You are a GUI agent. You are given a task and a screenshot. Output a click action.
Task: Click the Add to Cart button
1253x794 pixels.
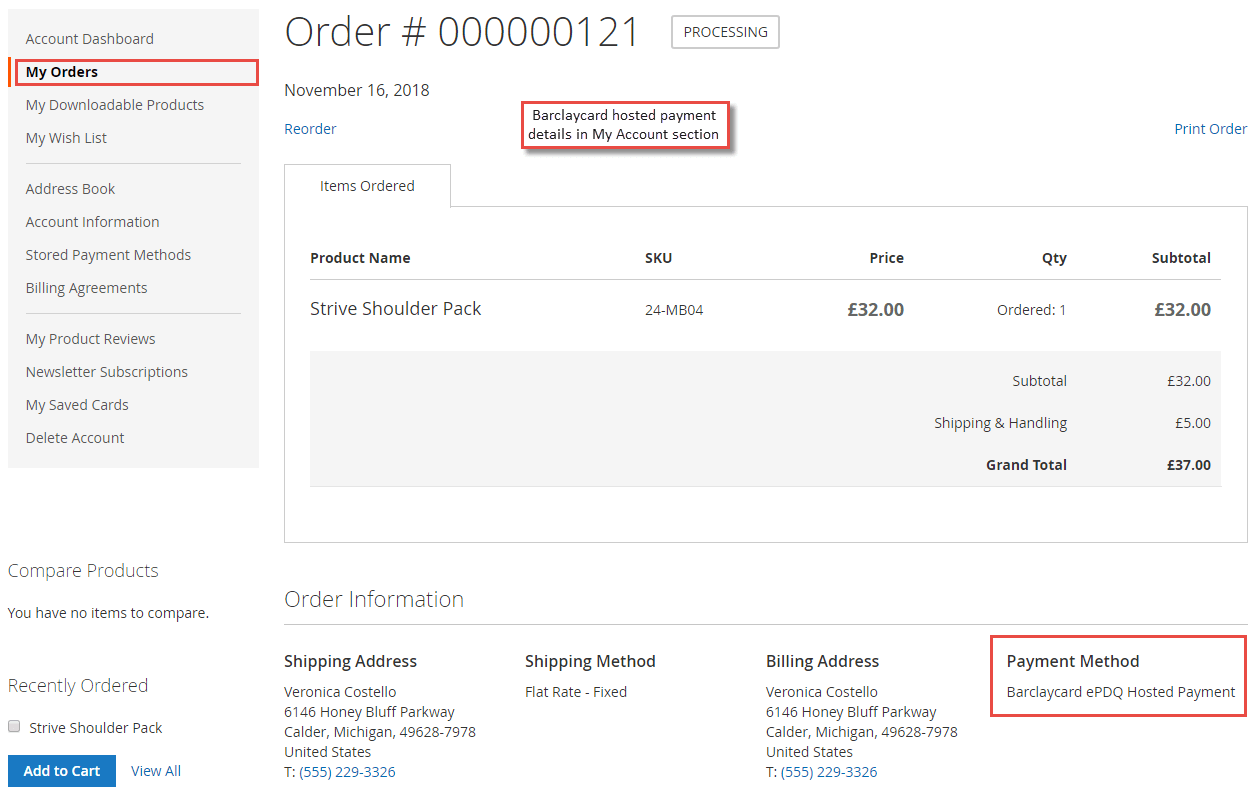[x=61, y=770]
